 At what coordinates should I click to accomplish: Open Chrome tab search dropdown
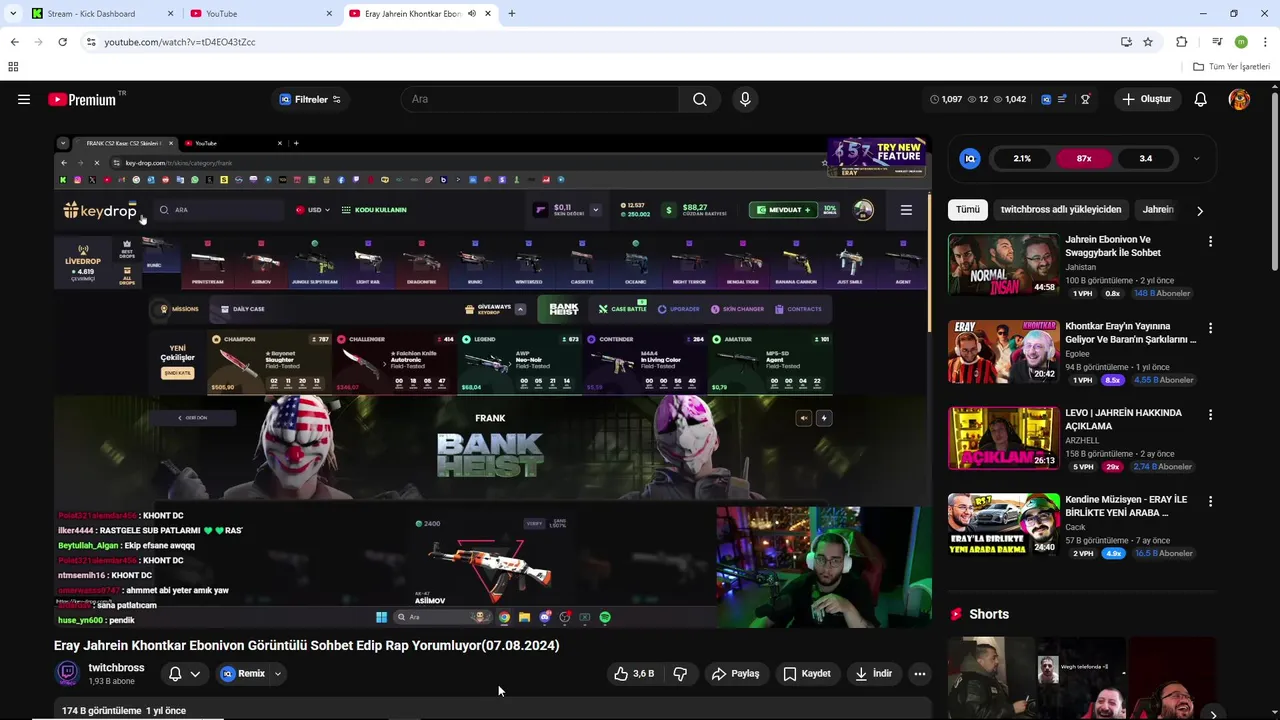pyautogui.click(x=13, y=14)
